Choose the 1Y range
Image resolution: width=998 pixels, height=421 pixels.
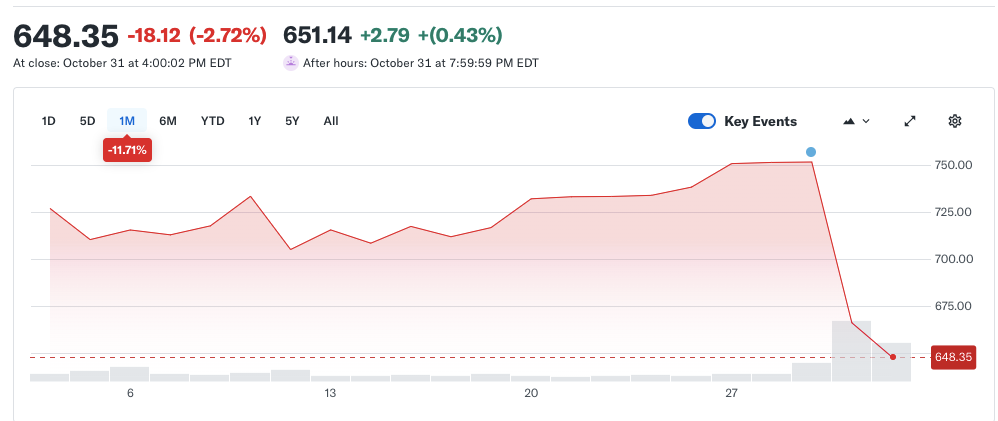(x=255, y=121)
